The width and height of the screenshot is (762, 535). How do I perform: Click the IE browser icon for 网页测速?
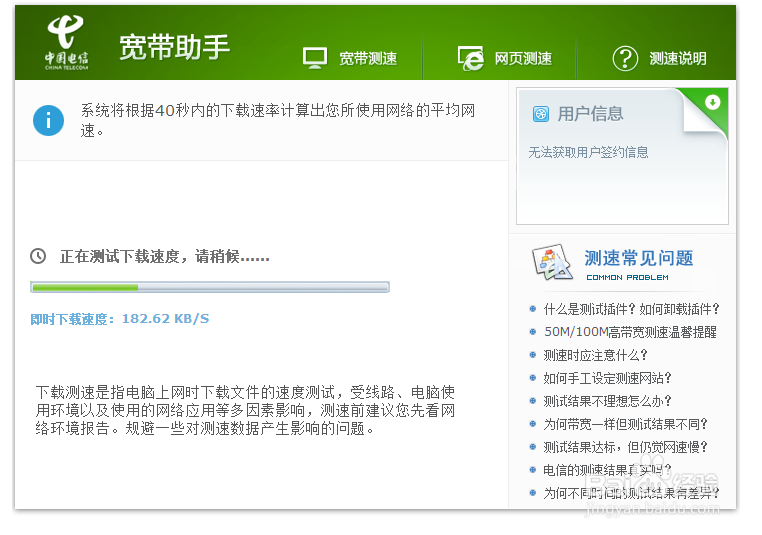tap(470, 58)
